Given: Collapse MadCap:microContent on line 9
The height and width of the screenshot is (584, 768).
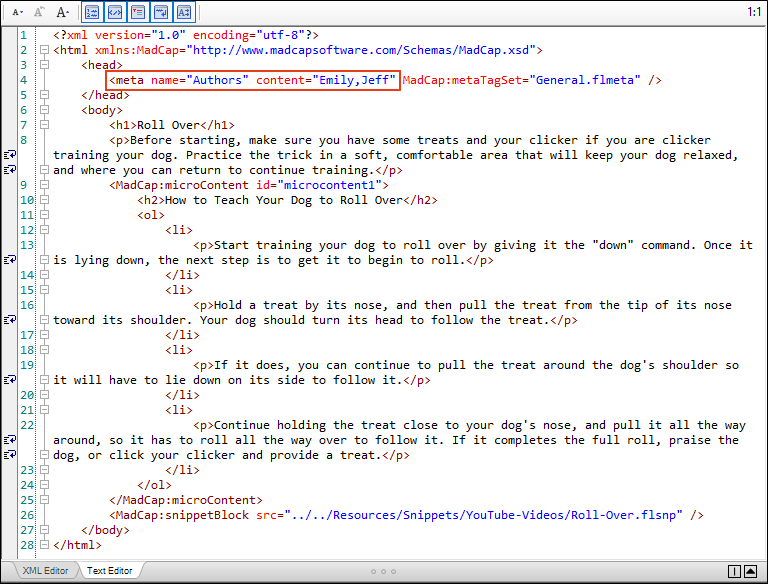Looking at the screenshot, I should point(45,185).
